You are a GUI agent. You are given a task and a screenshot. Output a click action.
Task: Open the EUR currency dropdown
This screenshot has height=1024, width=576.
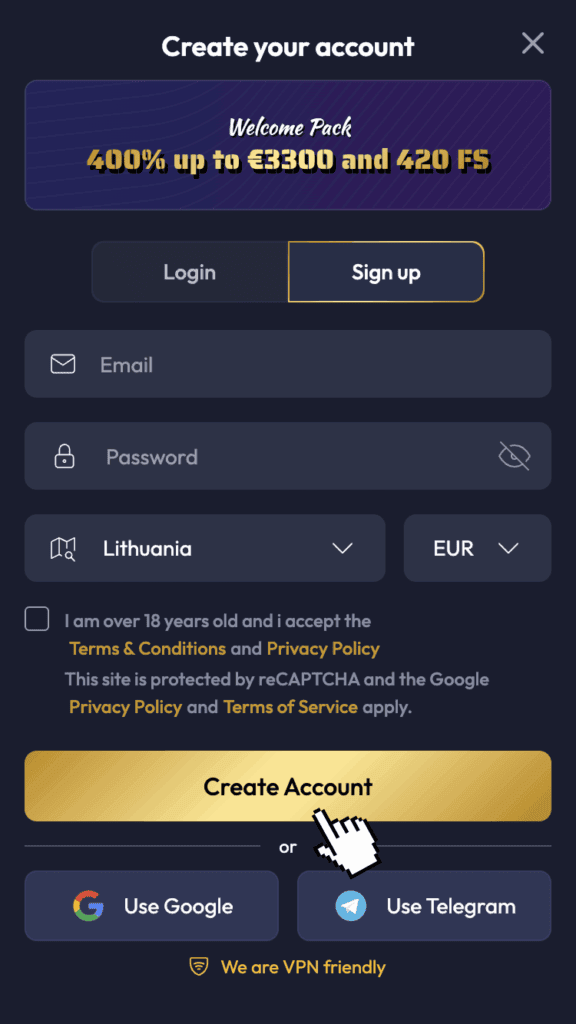[477, 548]
